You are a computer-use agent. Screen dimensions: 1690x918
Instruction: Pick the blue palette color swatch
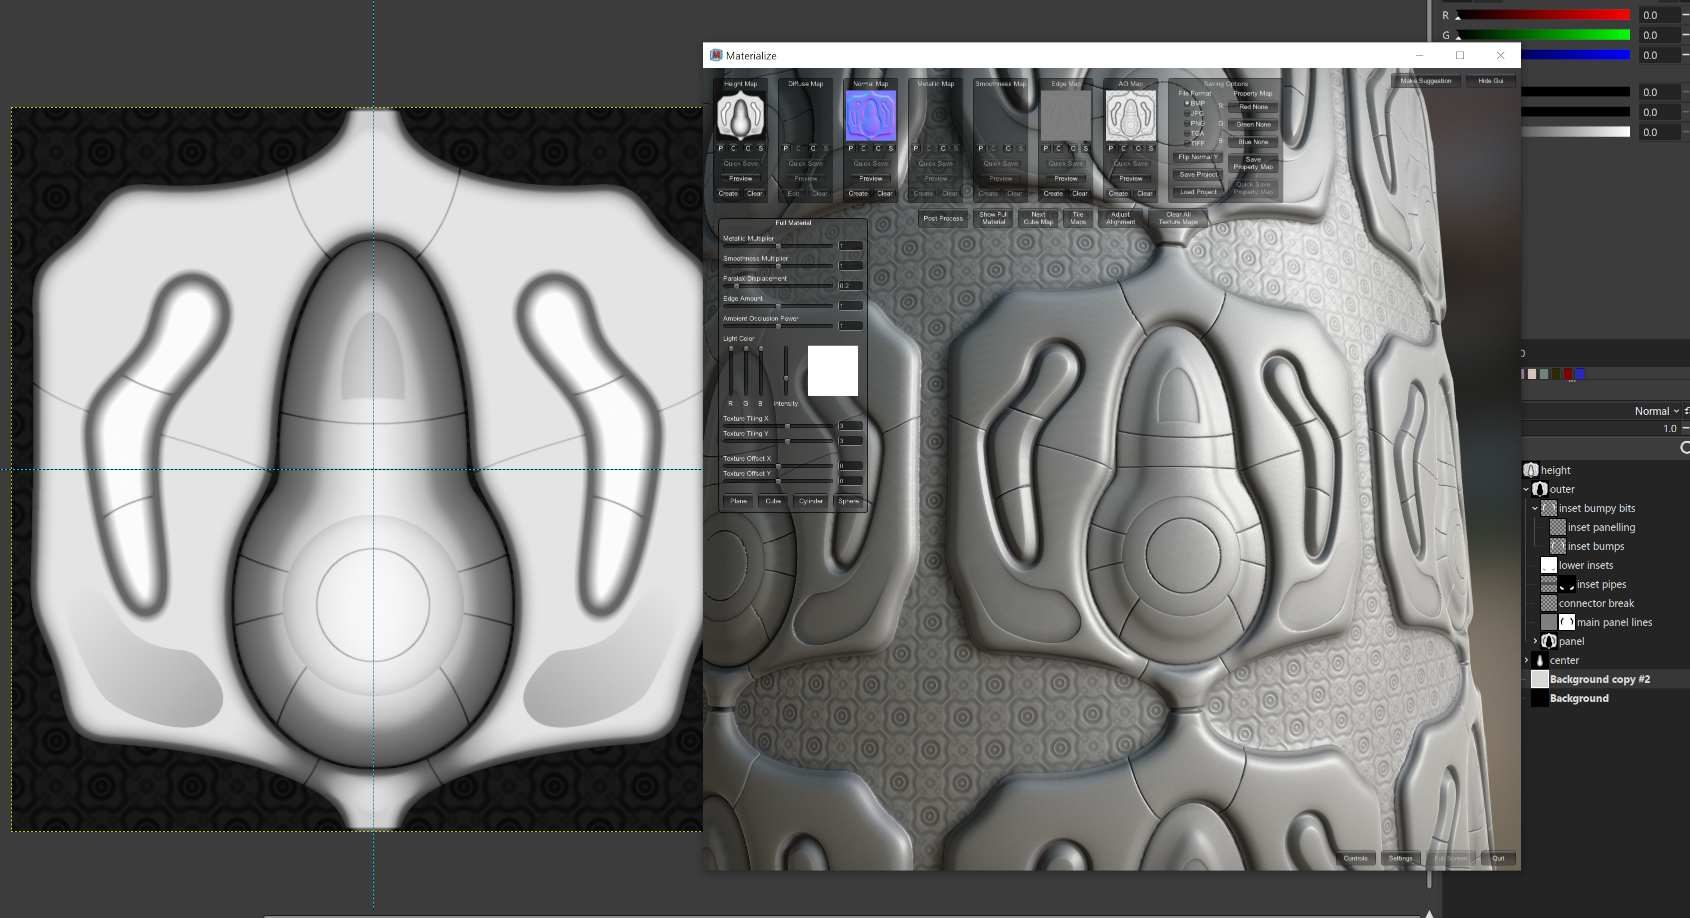point(1580,374)
